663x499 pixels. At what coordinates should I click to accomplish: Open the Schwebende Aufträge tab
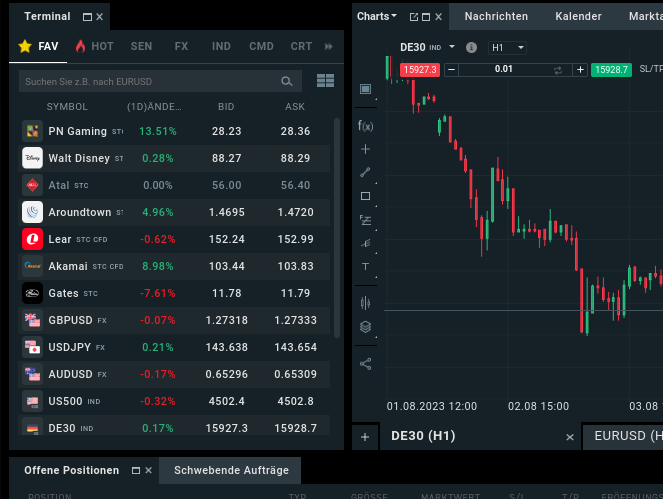pos(231,470)
